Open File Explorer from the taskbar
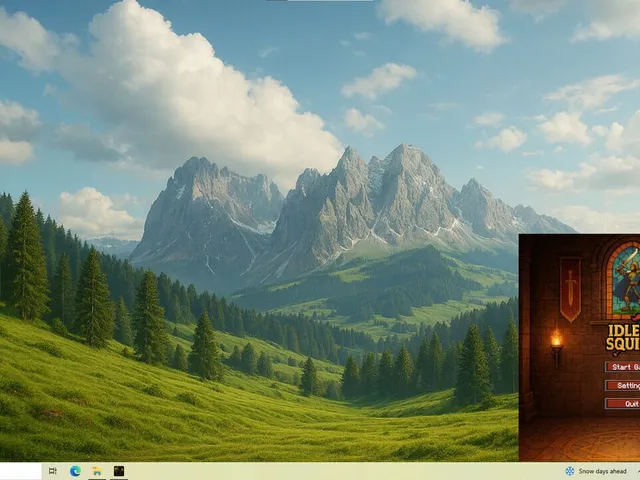The image size is (640, 480). tap(97, 471)
